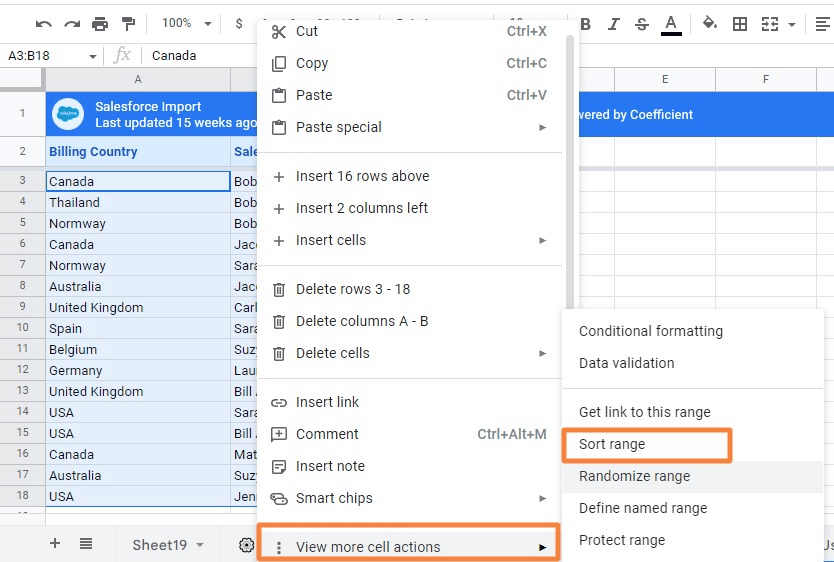Open the Name box dropdown arrow
The width and height of the screenshot is (834, 562).
[93, 56]
